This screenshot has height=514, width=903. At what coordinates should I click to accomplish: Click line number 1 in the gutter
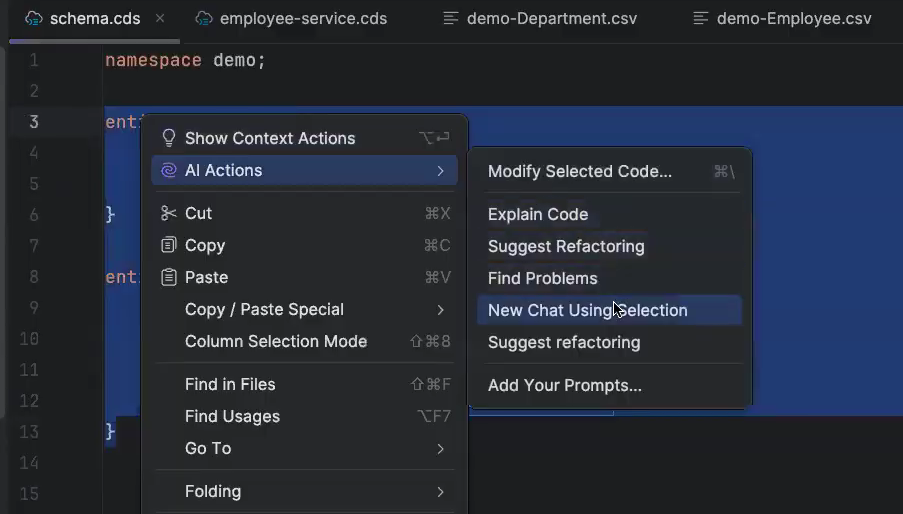tap(34, 60)
